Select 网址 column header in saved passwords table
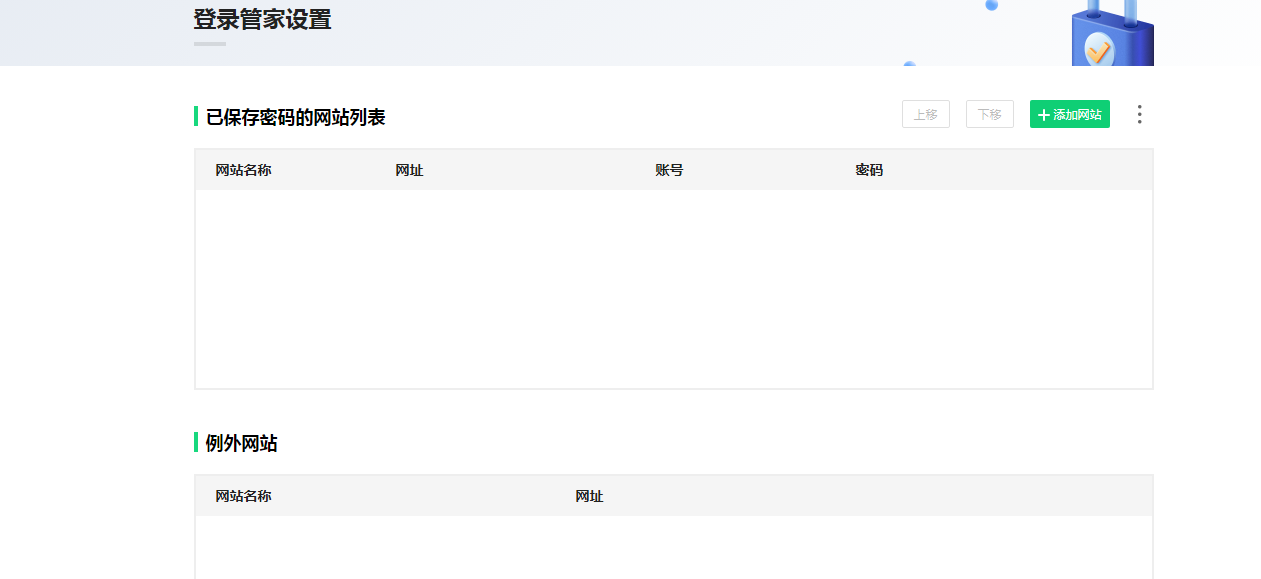The image size is (1261, 579). pyautogui.click(x=409, y=170)
